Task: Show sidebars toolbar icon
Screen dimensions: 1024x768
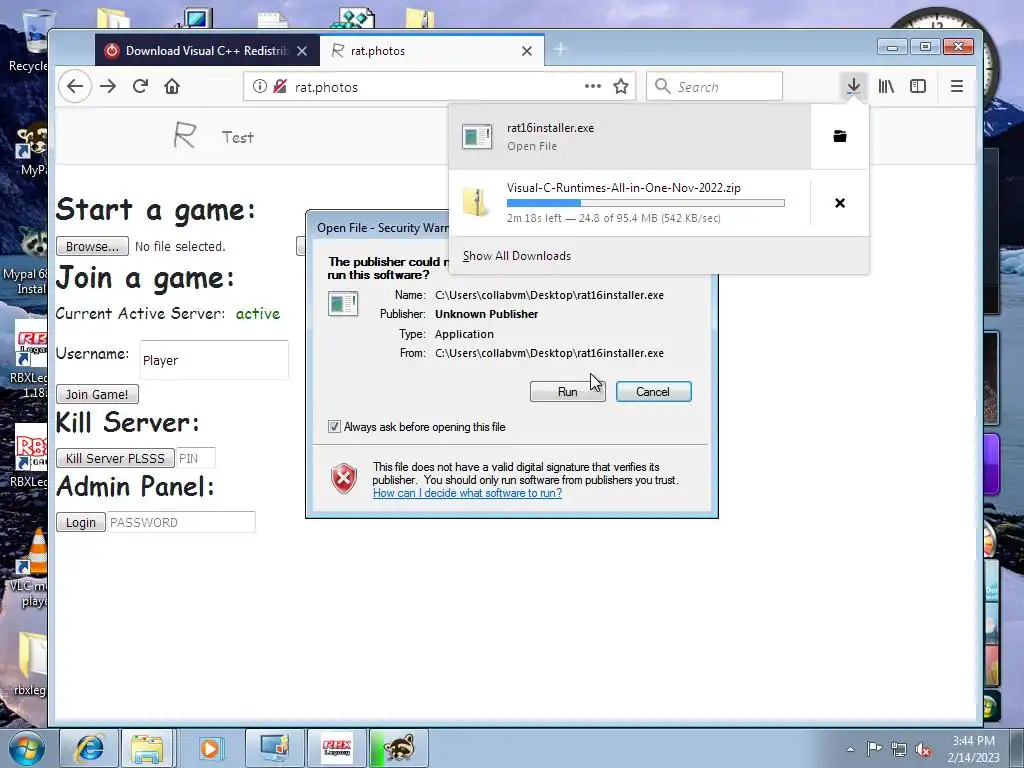Action: click(x=918, y=86)
